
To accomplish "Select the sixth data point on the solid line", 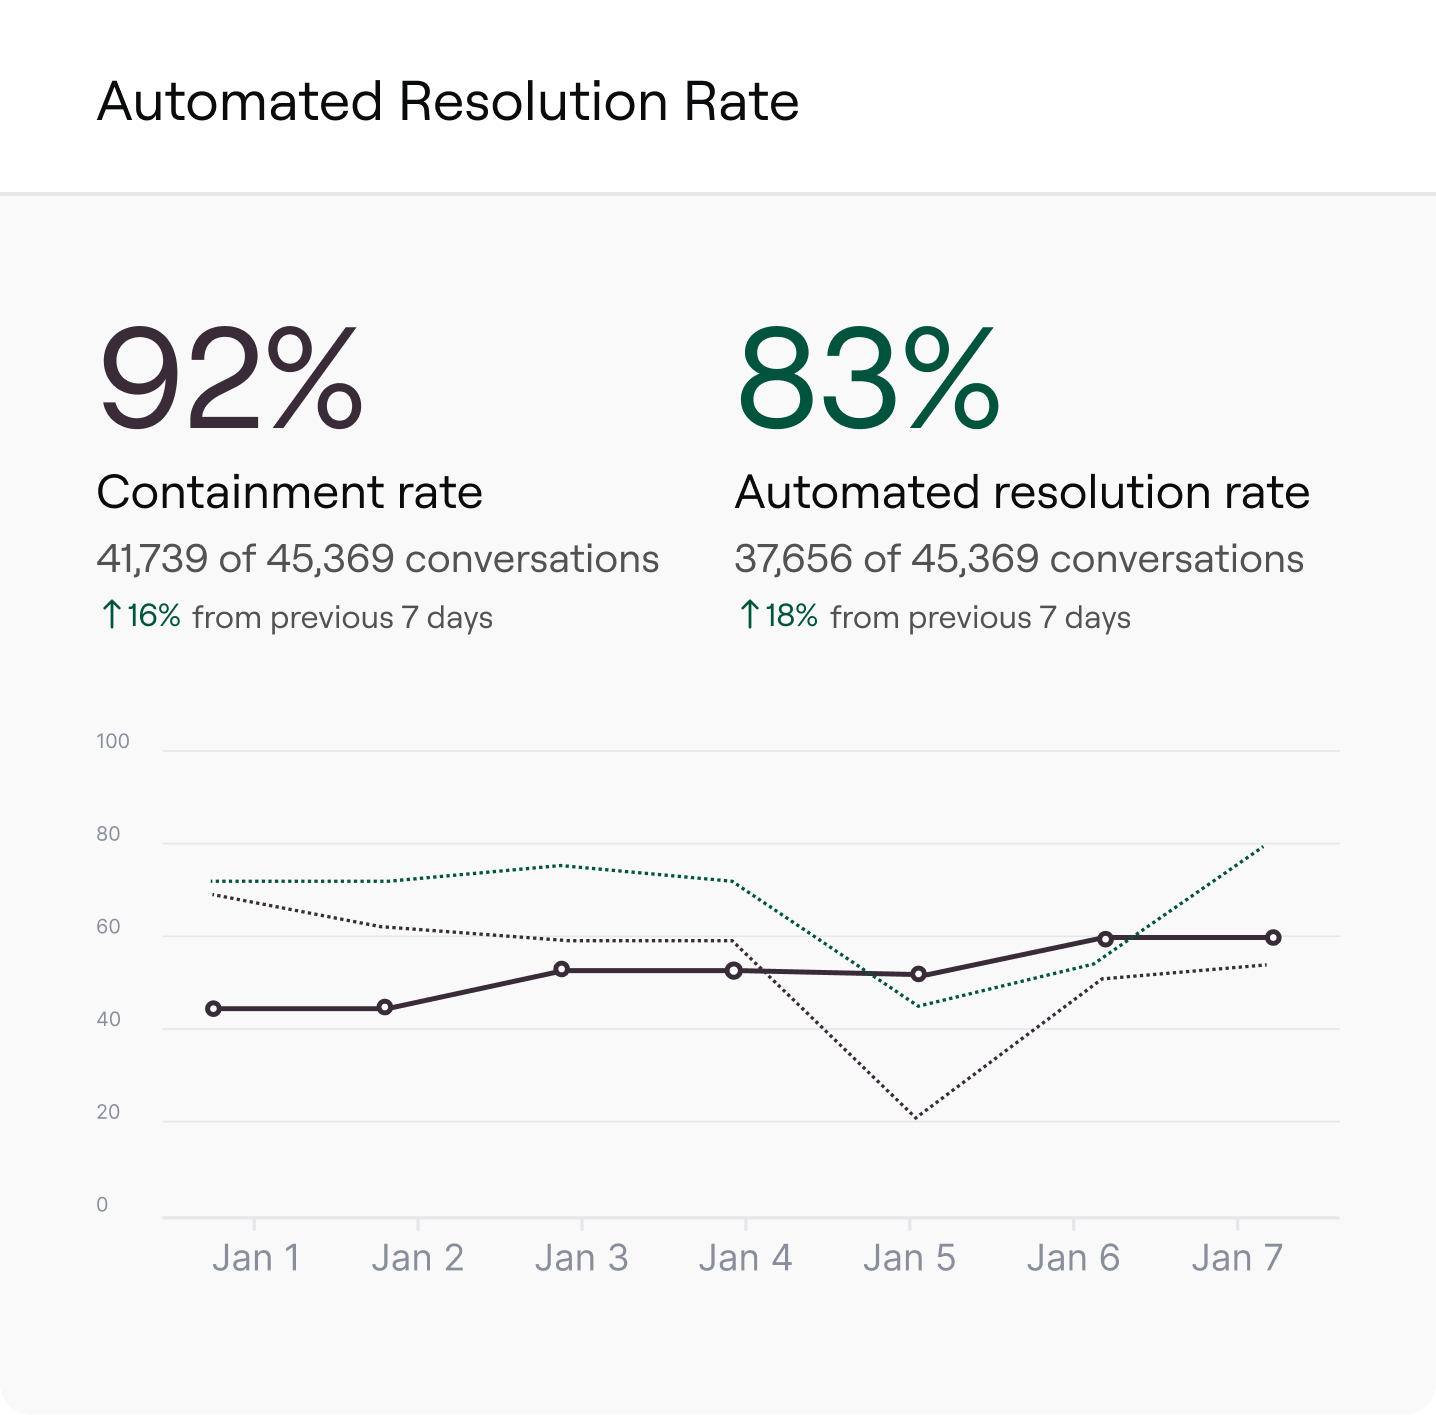I will [1105, 939].
